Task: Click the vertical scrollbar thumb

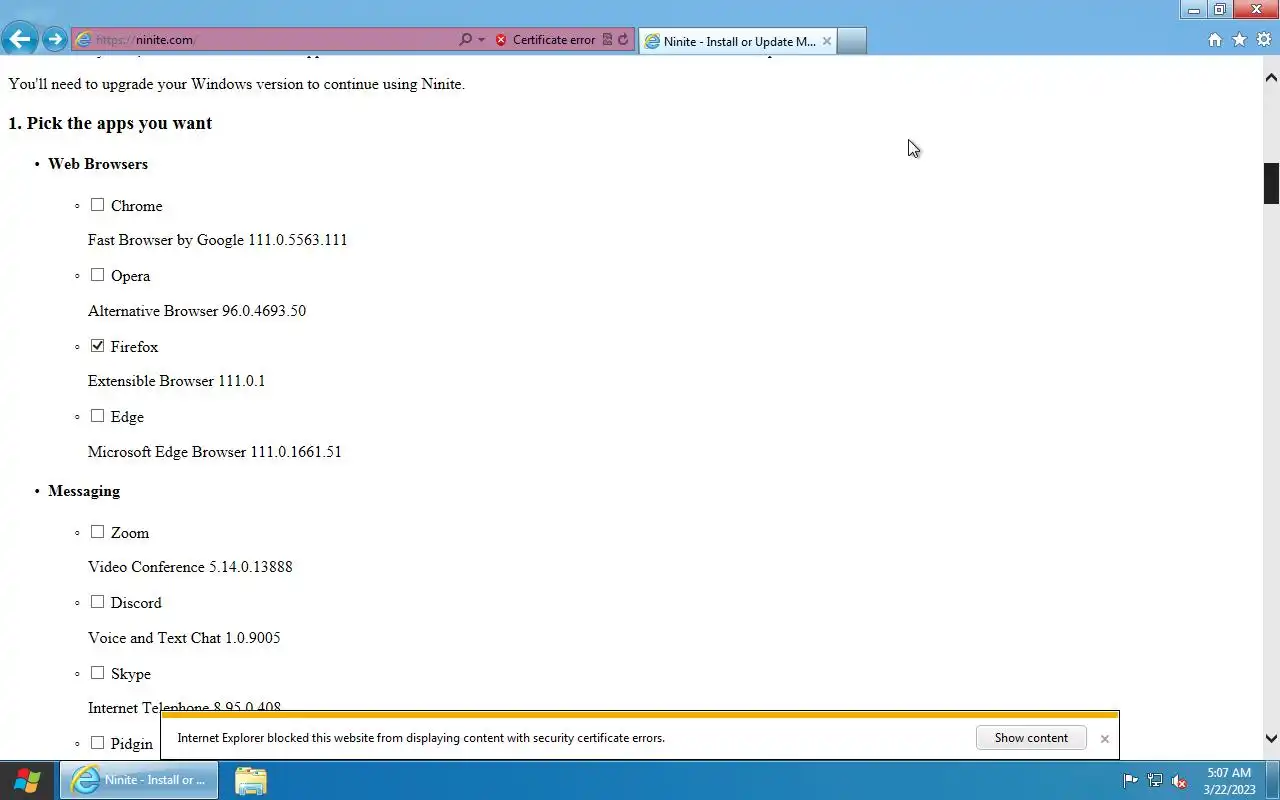Action: click(1271, 183)
